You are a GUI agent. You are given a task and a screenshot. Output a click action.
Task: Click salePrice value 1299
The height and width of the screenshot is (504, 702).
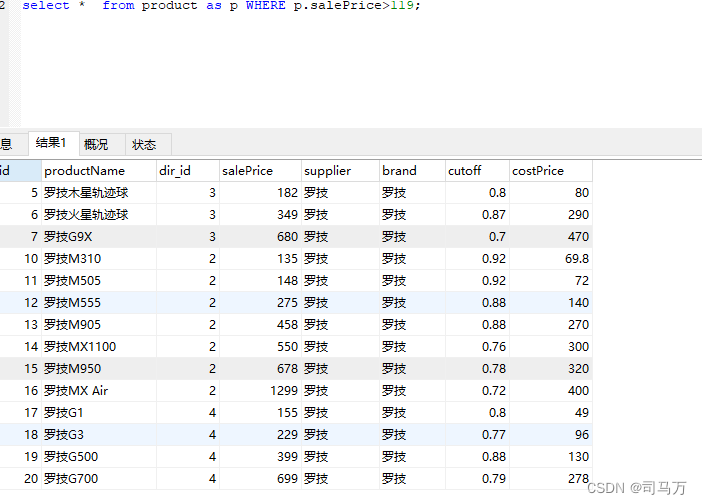tap(261, 390)
